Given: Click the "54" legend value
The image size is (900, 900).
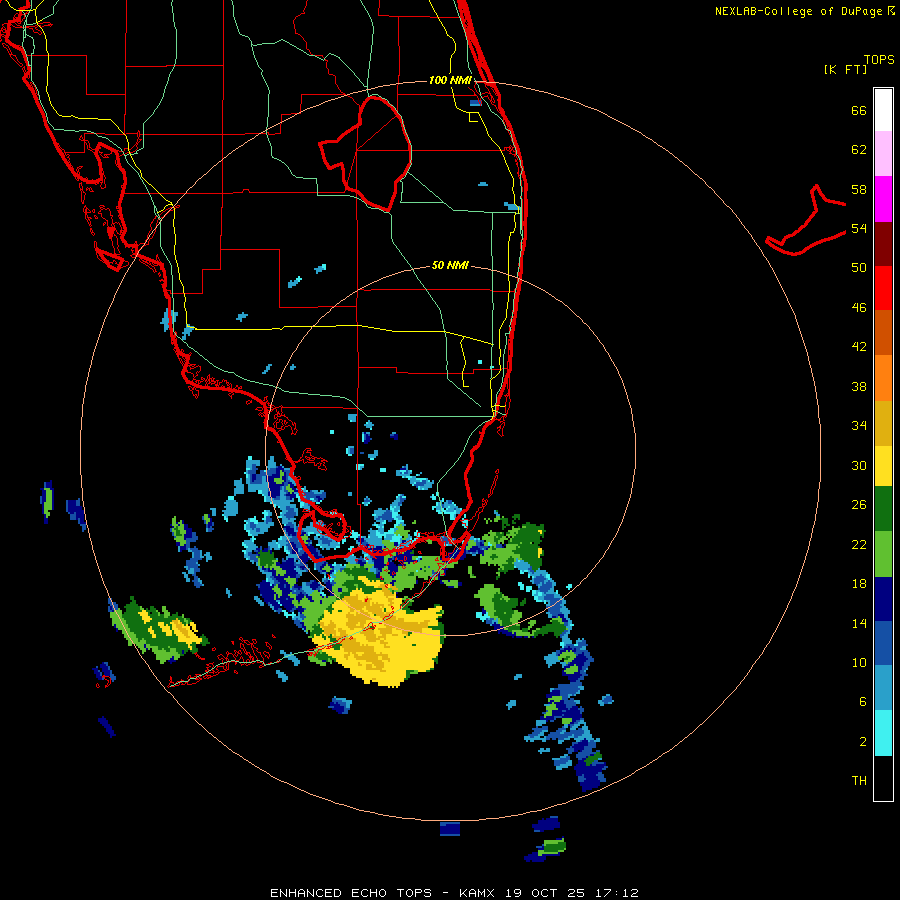Looking at the screenshot, I should point(859,228).
